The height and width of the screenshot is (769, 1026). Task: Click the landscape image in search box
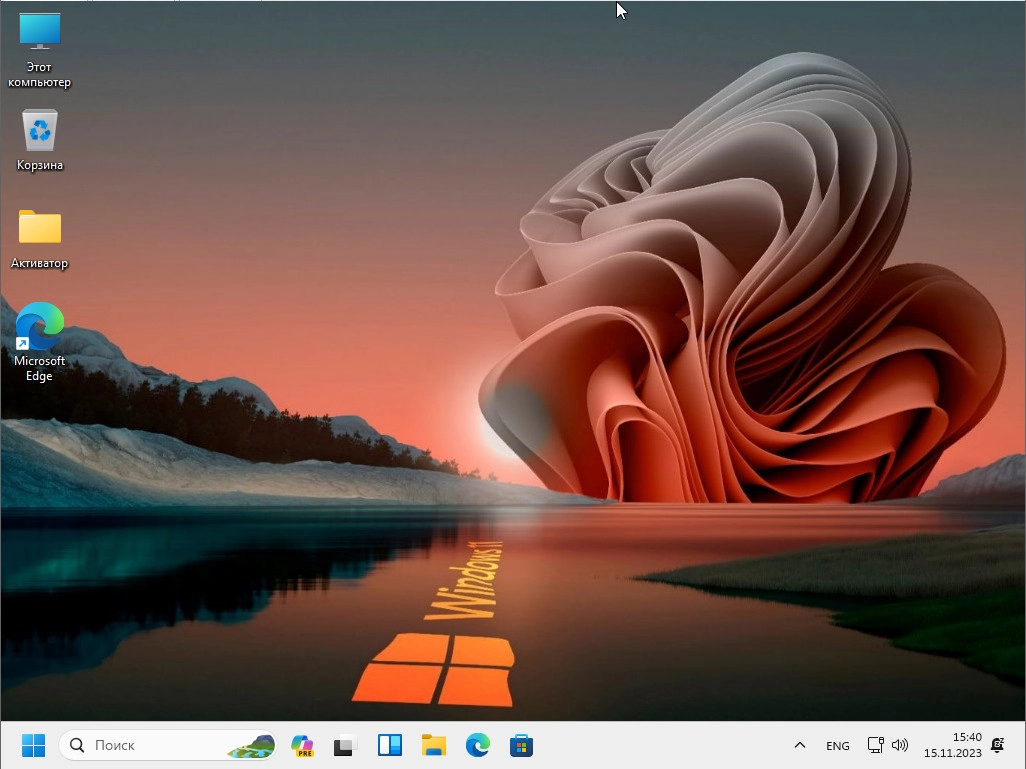click(251, 745)
